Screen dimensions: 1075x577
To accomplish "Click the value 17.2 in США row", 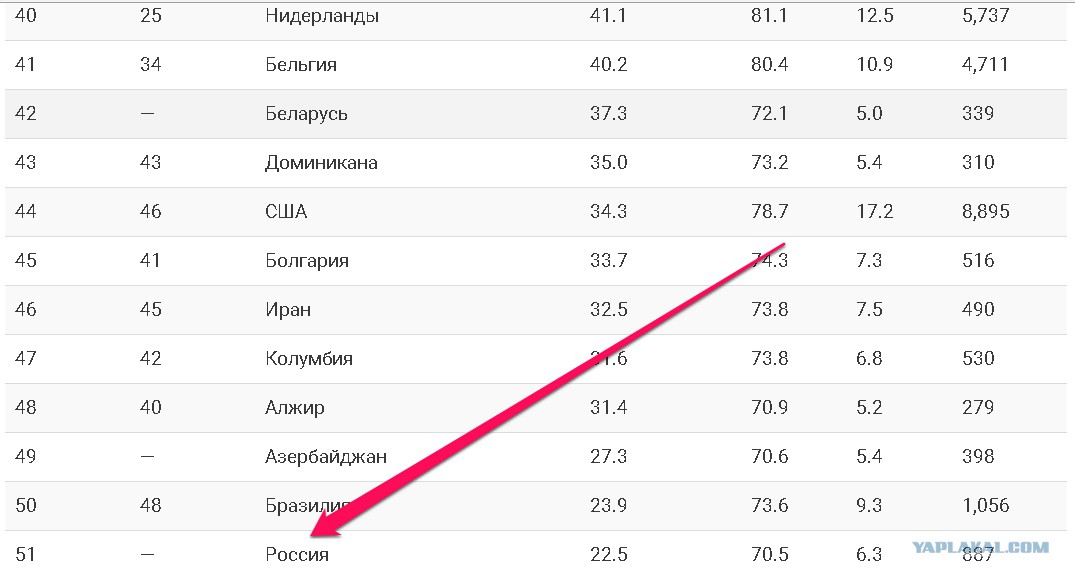I will 875,211.
